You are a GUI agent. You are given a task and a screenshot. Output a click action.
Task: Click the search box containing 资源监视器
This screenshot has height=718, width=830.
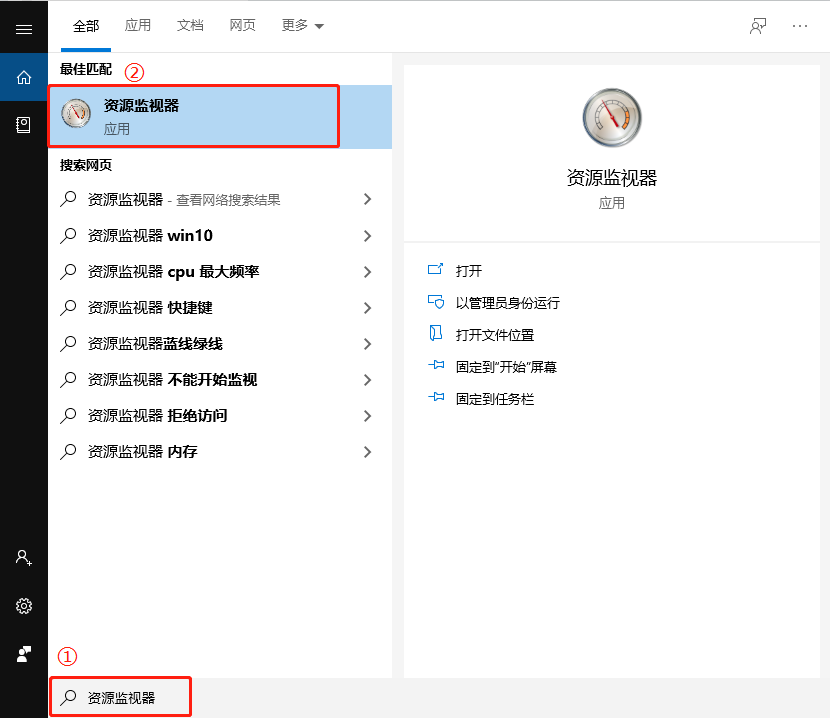point(121,697)
